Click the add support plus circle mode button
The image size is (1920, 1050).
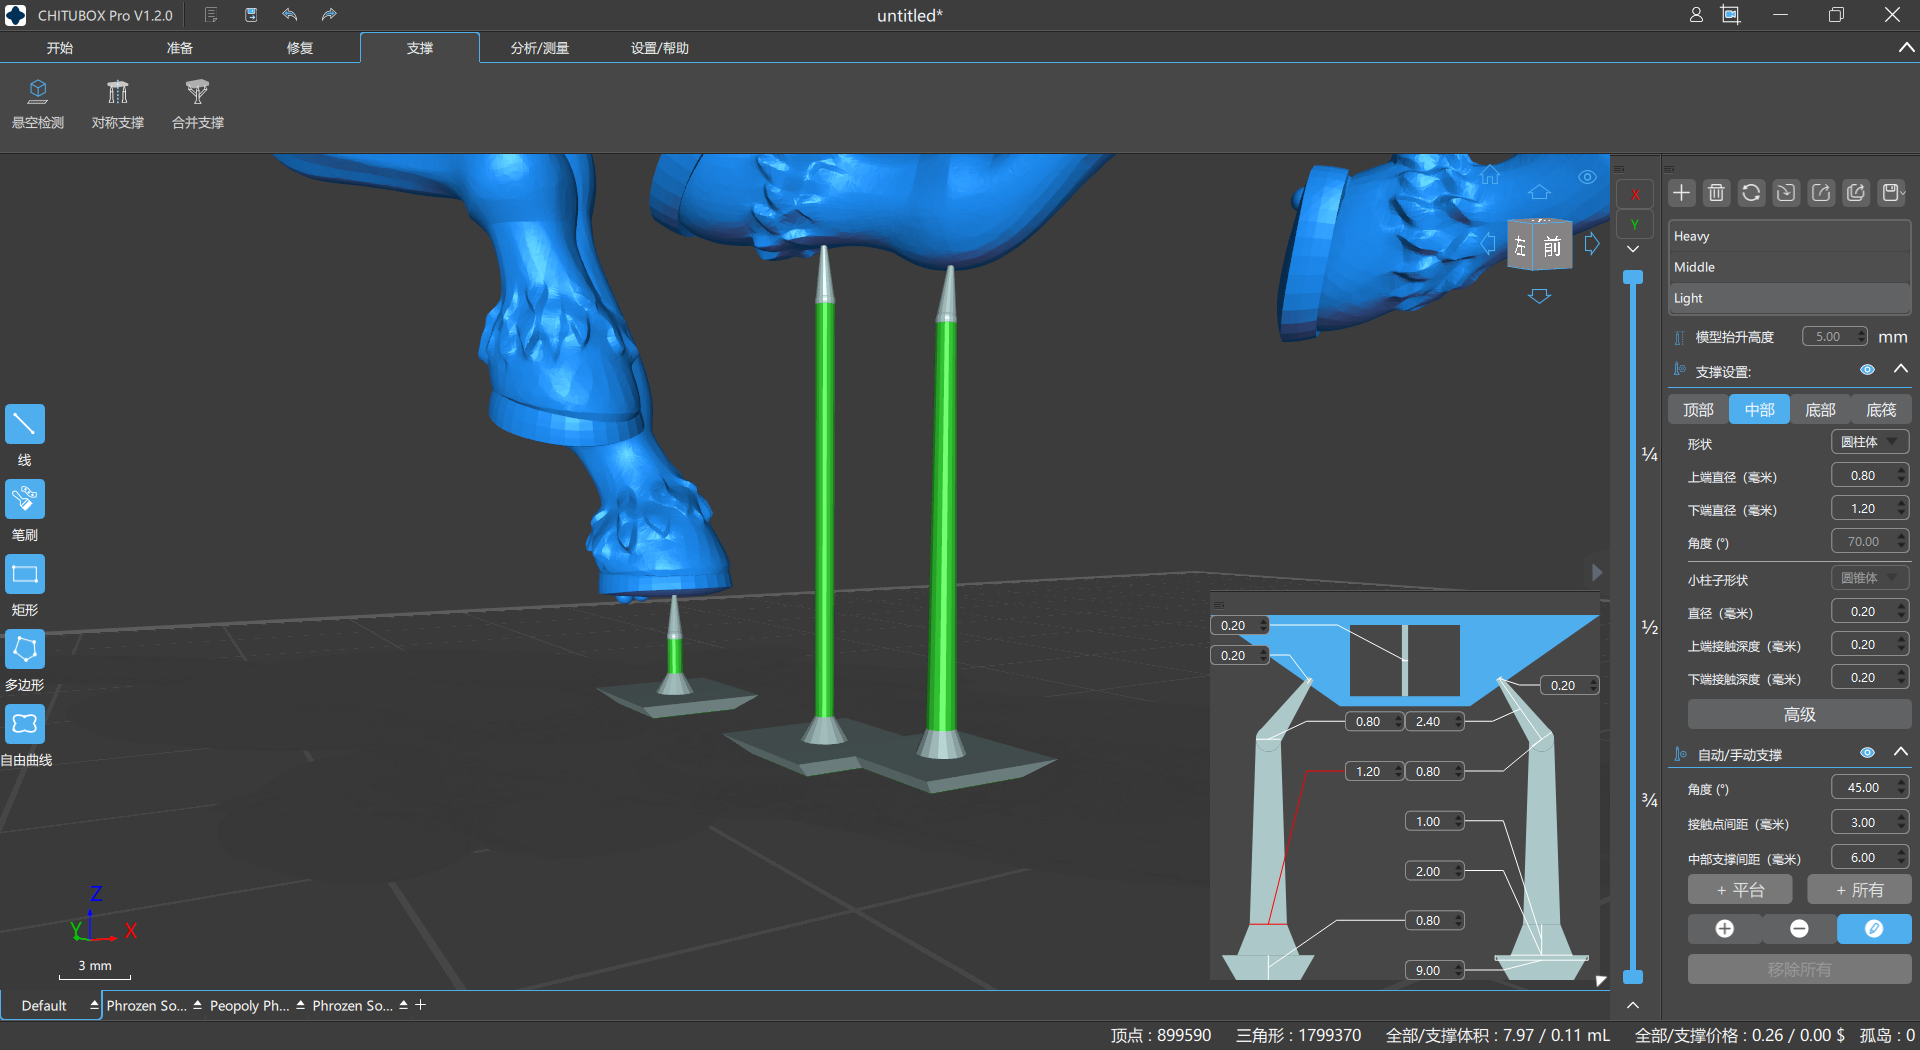pyautogui.click(x=1725, y=929)
